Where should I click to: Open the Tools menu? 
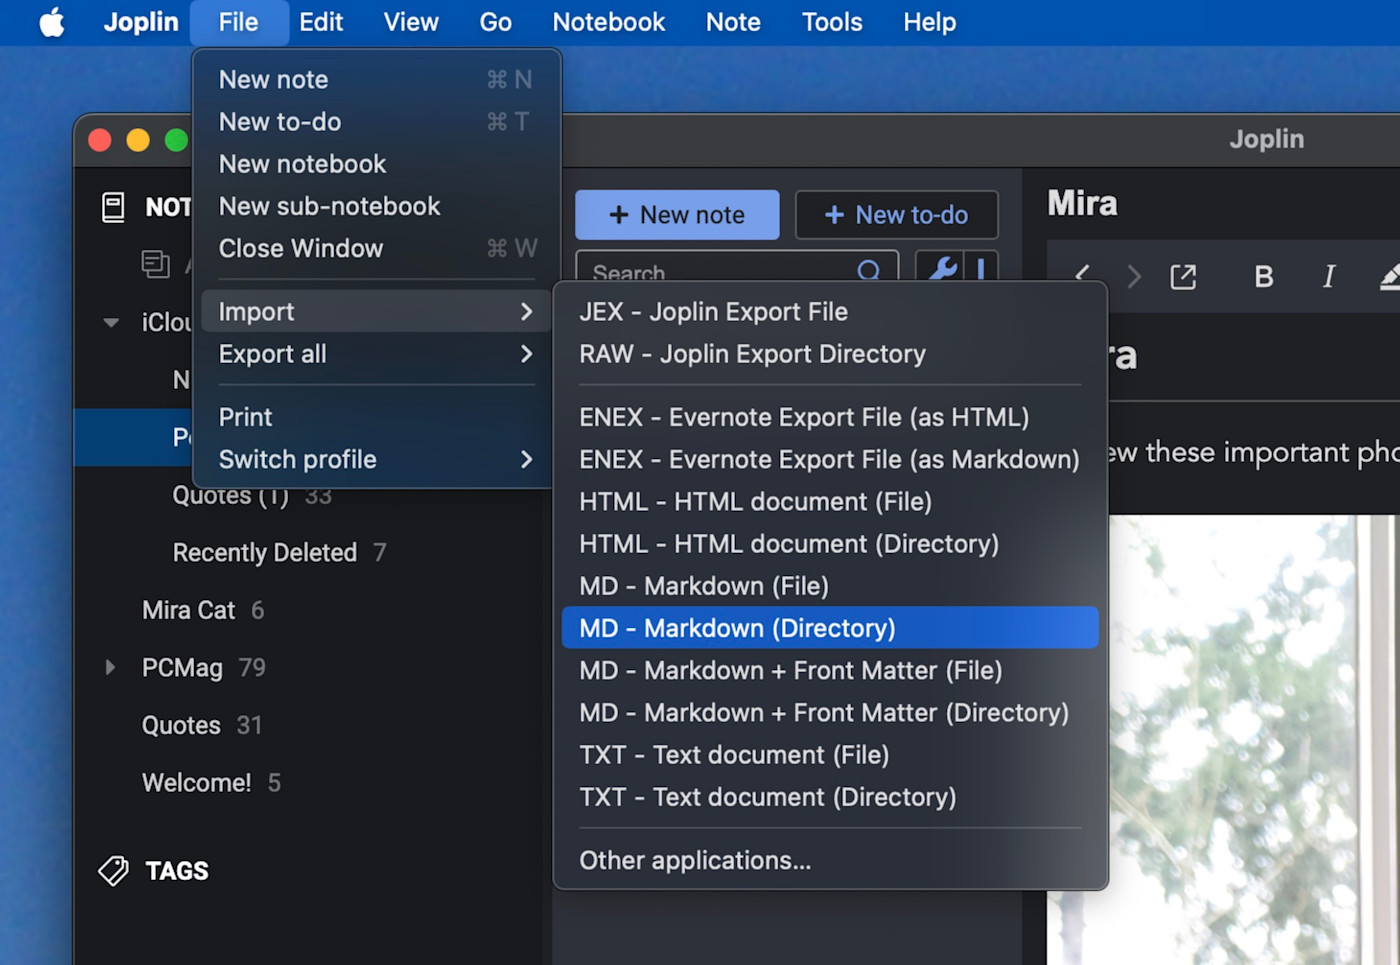click(x=832, y=22)
